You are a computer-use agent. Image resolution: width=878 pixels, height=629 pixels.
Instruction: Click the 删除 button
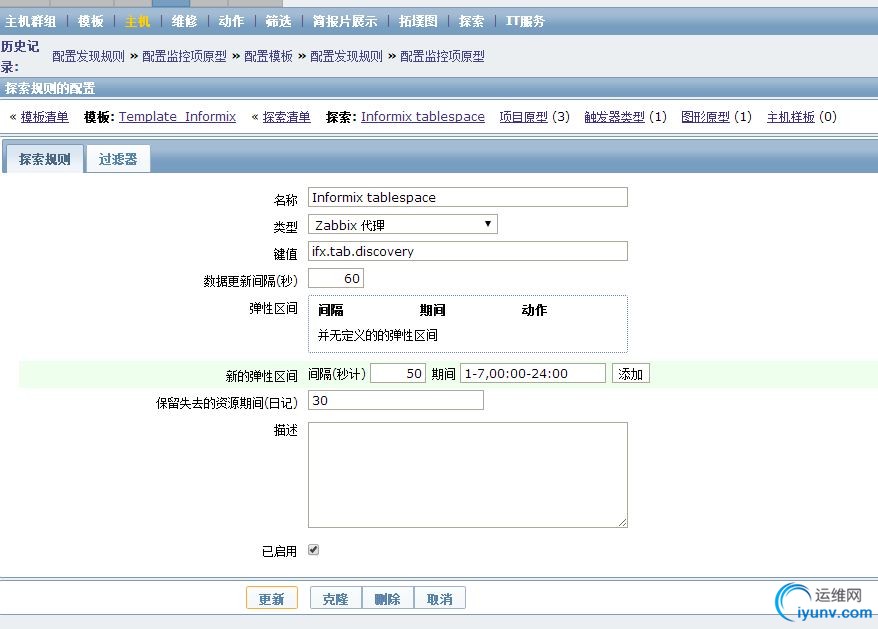pyautogui.click(x=387, y=599)
